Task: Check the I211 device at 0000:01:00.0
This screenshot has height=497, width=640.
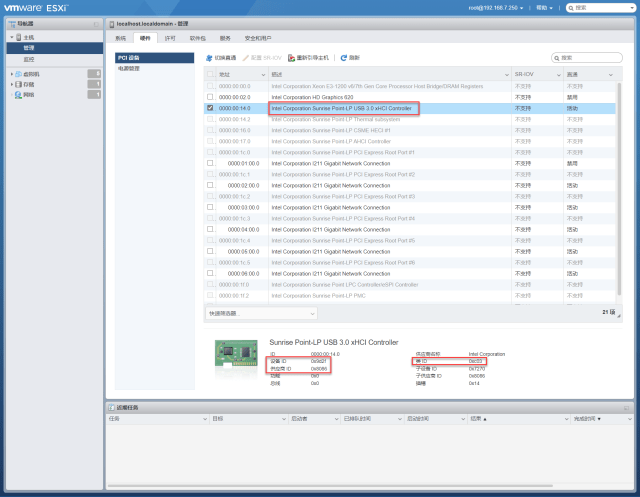Action: pyautogui.click(x=210, y=163)
